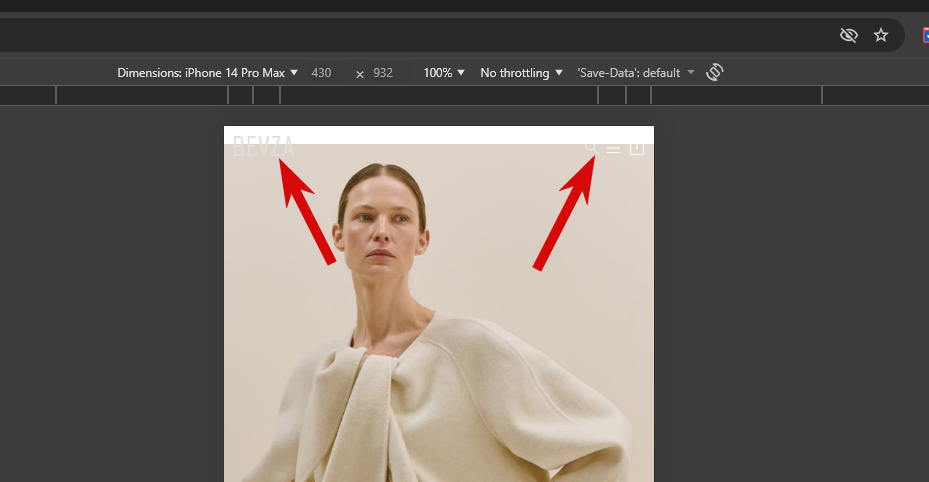The width and height of the screenshot is (929, 482).
Task: Open the 100% zoom dropdown
Action: pyautogui.click(x=444, y=73)
